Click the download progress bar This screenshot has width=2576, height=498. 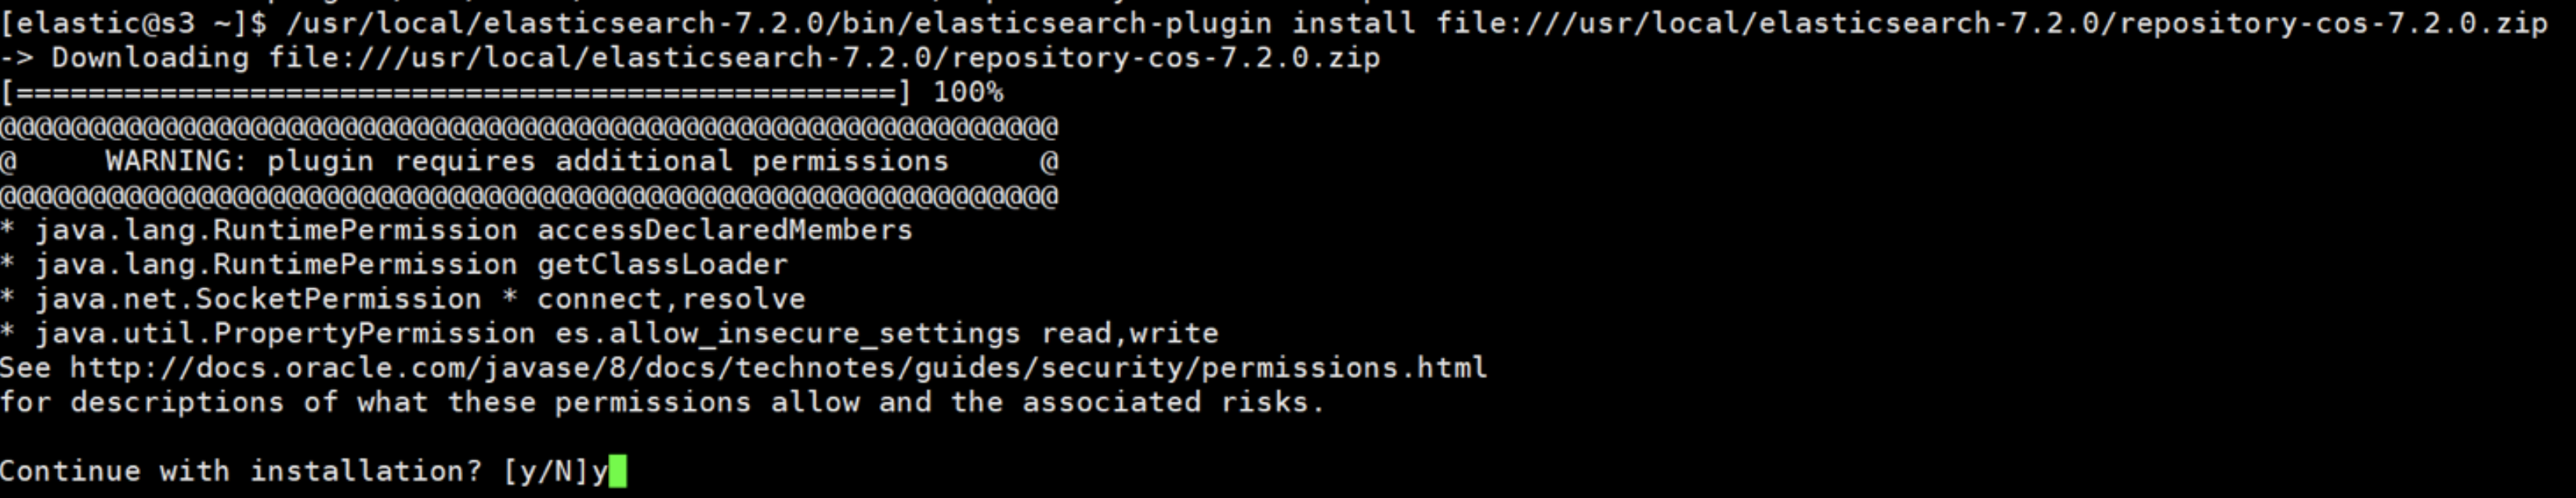tap(456, 93)
